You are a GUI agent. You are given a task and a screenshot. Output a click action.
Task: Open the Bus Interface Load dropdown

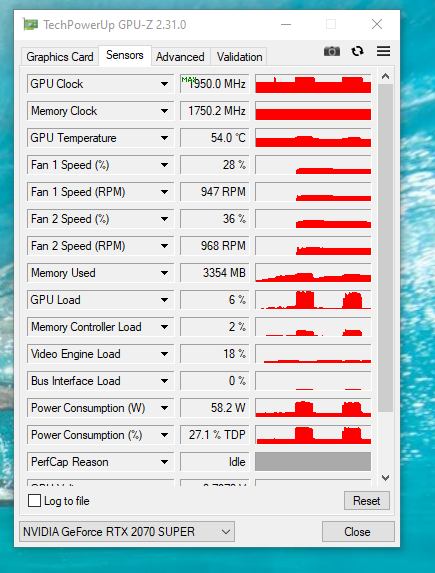click(x=164, y=381)
